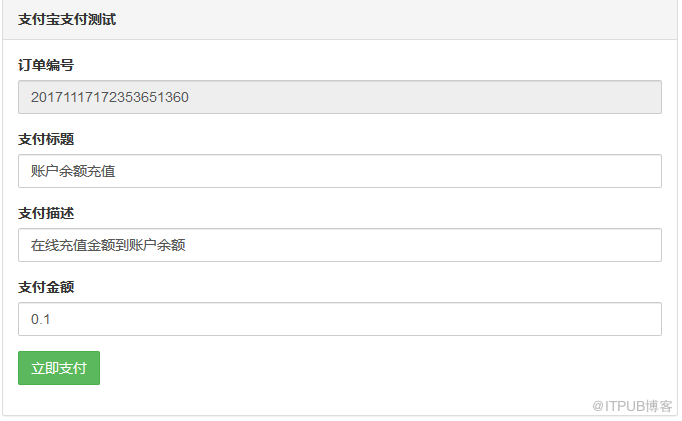Click the 支付宝支付测试 panel heading text

click(66, 19)
